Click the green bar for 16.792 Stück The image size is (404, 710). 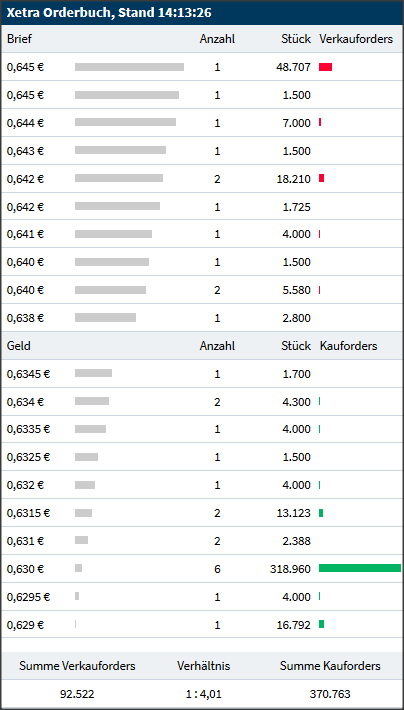322,624
